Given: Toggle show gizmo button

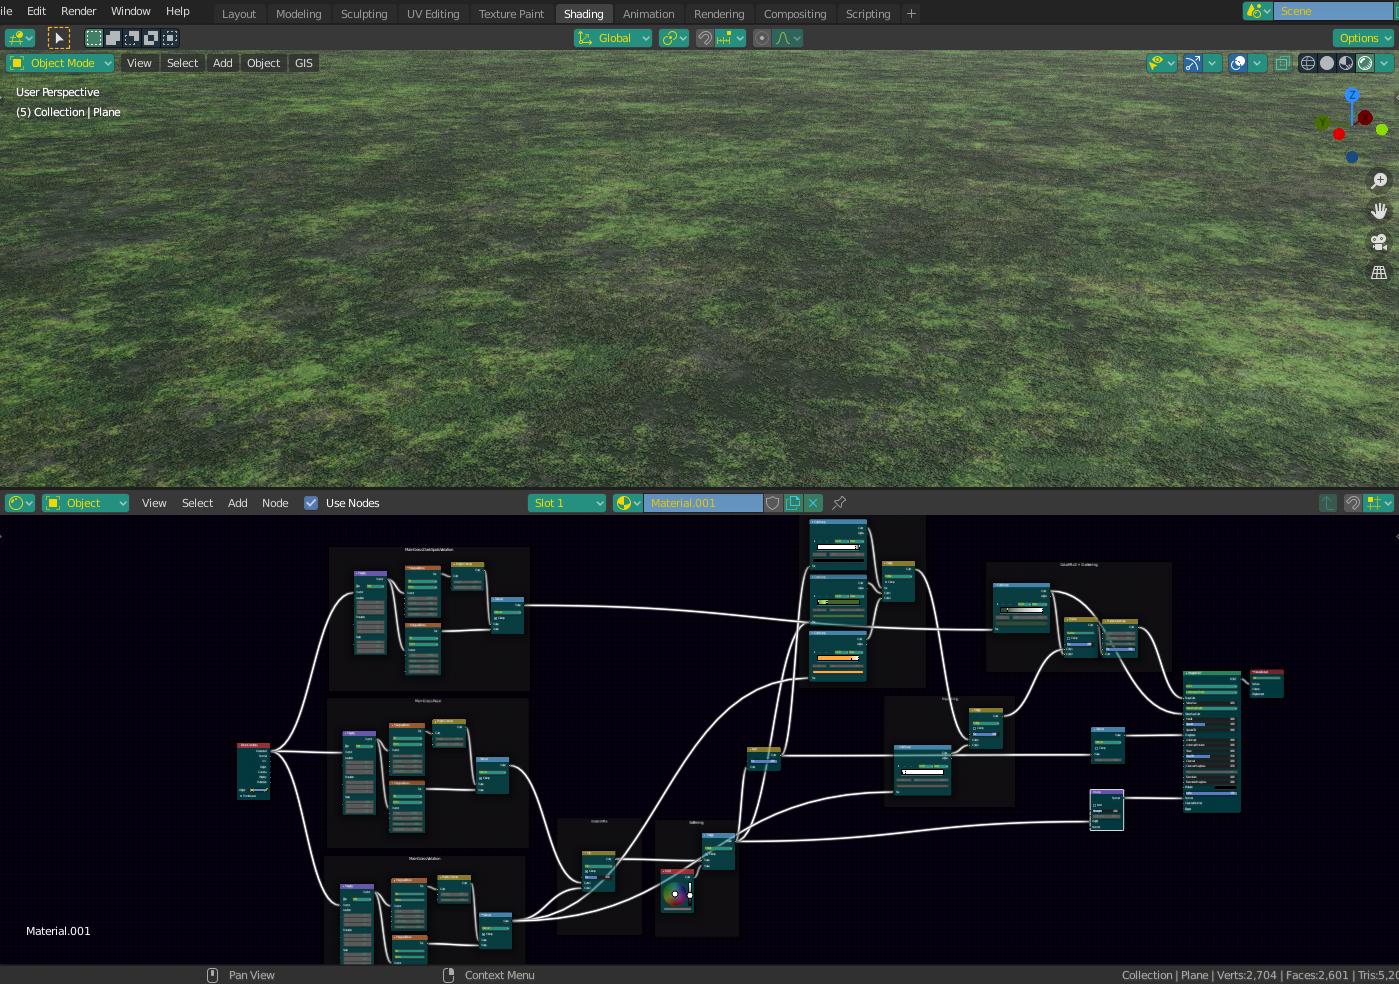Looking at the screenshot, I should click(x=1192, y=63).
